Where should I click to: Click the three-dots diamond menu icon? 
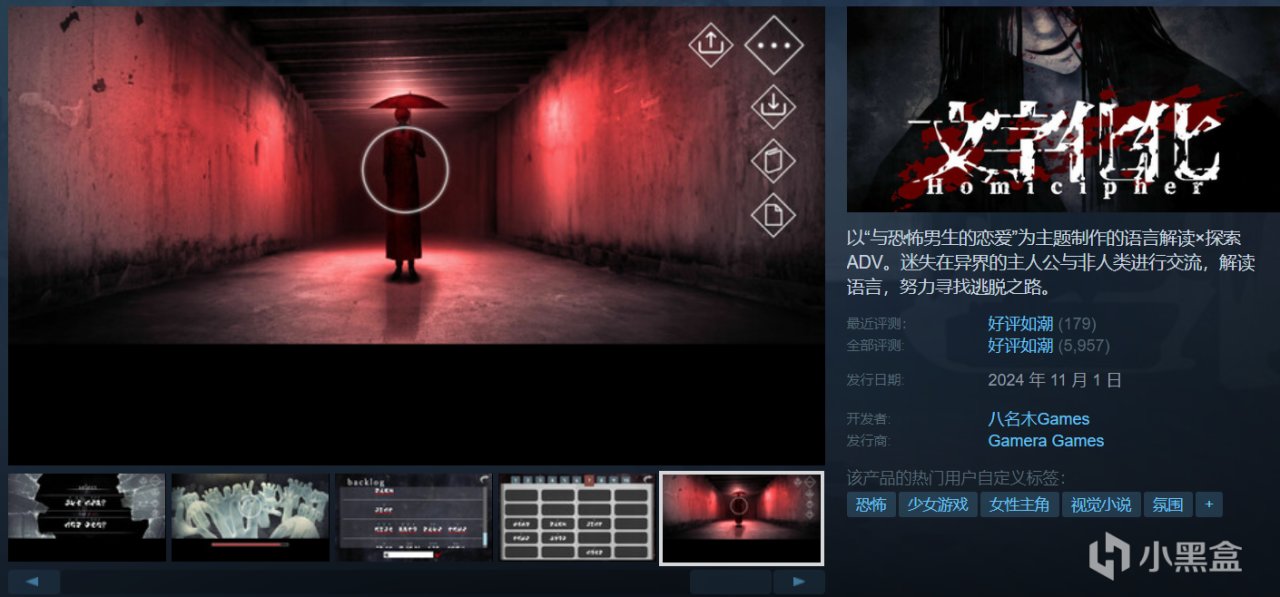click(x=774, y=45)
